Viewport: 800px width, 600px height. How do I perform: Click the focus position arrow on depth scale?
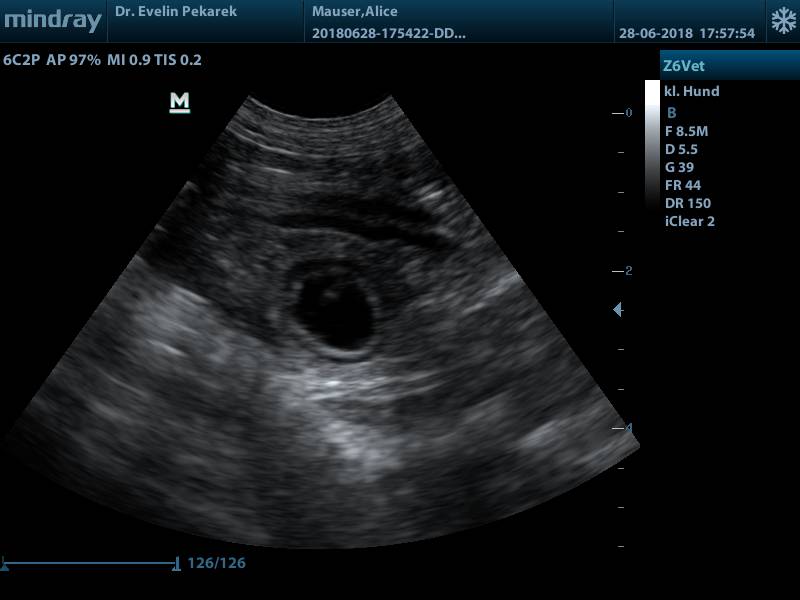tap(617, 309)
